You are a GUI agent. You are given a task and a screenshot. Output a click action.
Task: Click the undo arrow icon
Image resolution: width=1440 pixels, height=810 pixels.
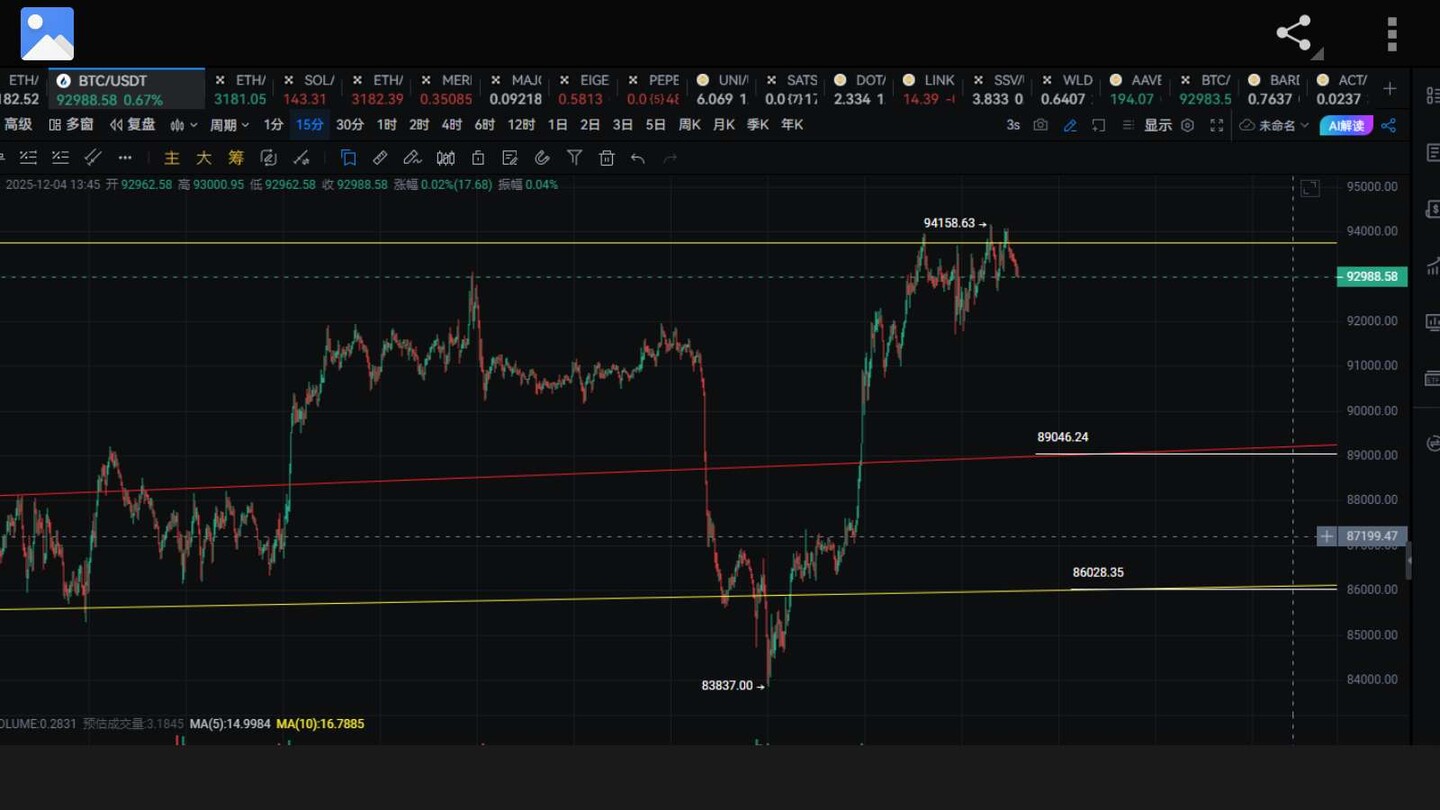click(x=638, y=158)
